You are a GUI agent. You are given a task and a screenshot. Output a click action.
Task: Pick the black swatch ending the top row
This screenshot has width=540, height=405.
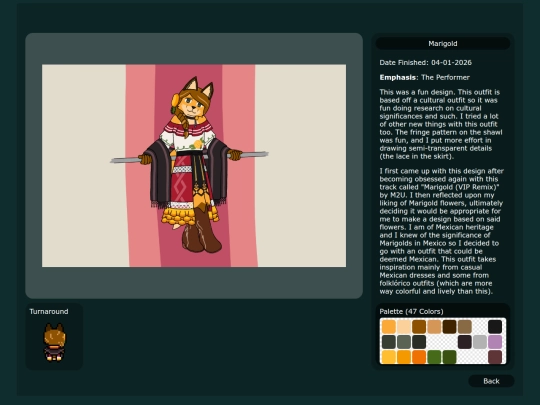tap(495, 327)
